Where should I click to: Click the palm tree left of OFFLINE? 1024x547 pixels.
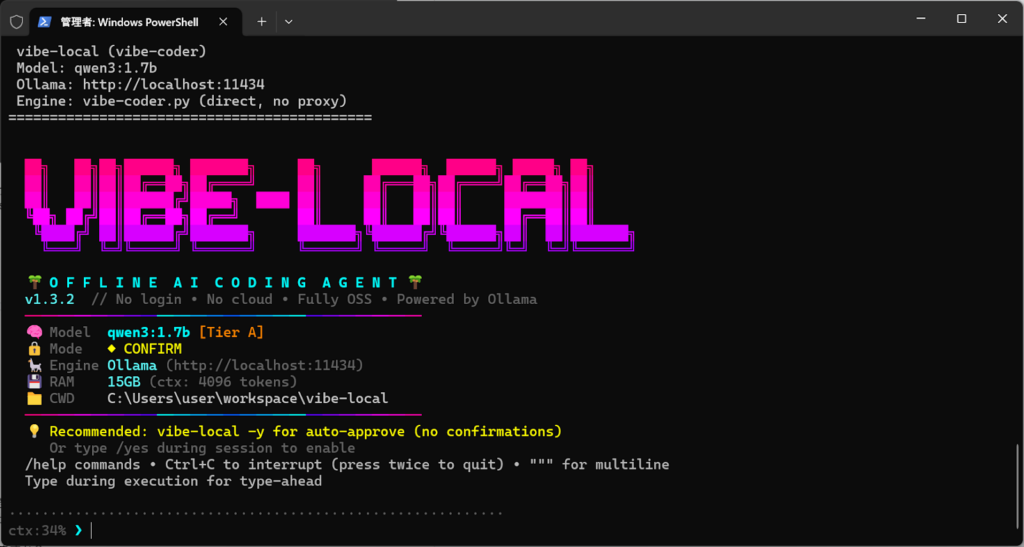34,282
